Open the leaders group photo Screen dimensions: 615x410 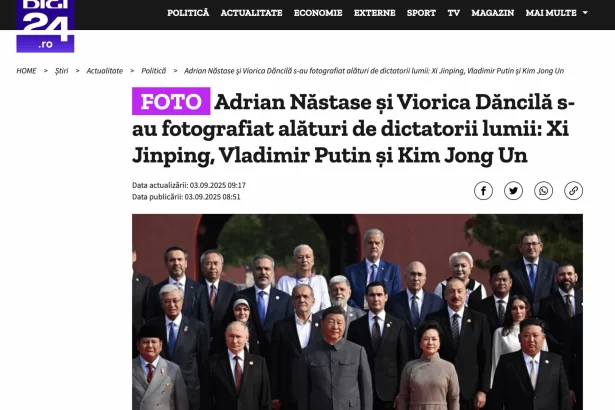pos(357,312)
